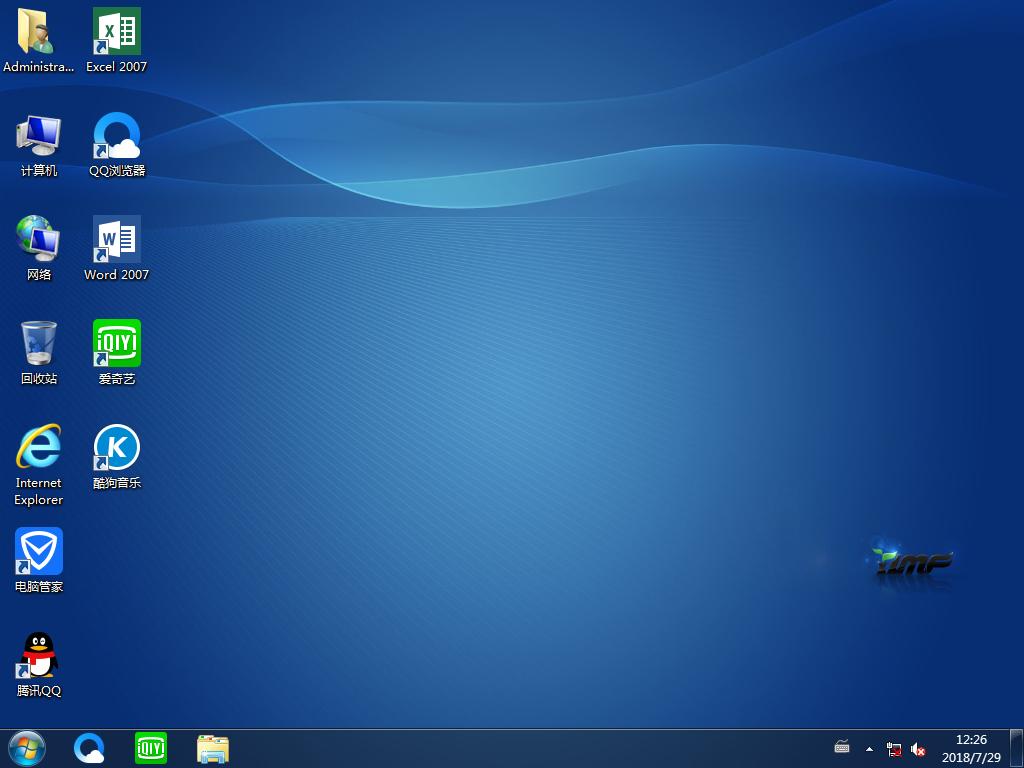Viewport: 1024px width, 768px height.
Task: Click the keyboard input tray icon
Action: point(842,747)
